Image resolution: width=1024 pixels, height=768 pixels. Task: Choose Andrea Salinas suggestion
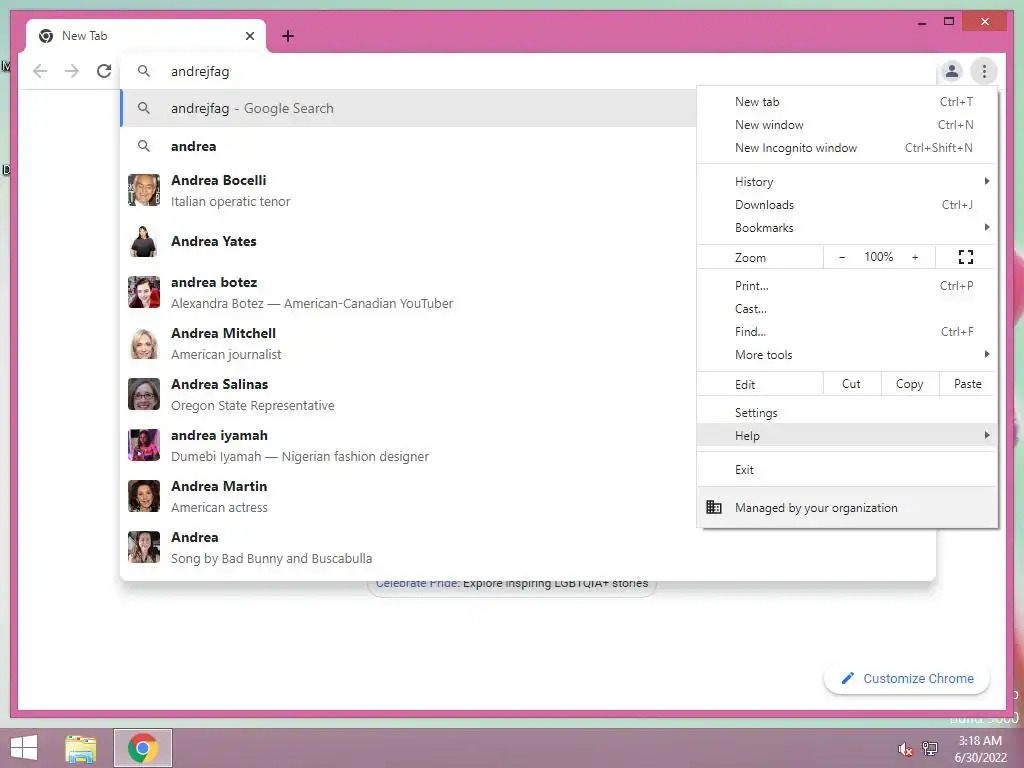pyautogui.click(x=409, y=394)
